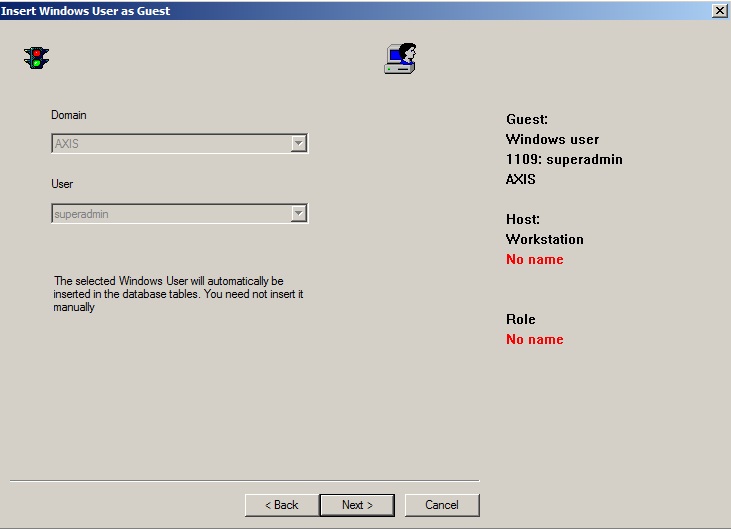731x529 pixels.
Task: Close the Insert Windows User dialog
Action: 720,11
